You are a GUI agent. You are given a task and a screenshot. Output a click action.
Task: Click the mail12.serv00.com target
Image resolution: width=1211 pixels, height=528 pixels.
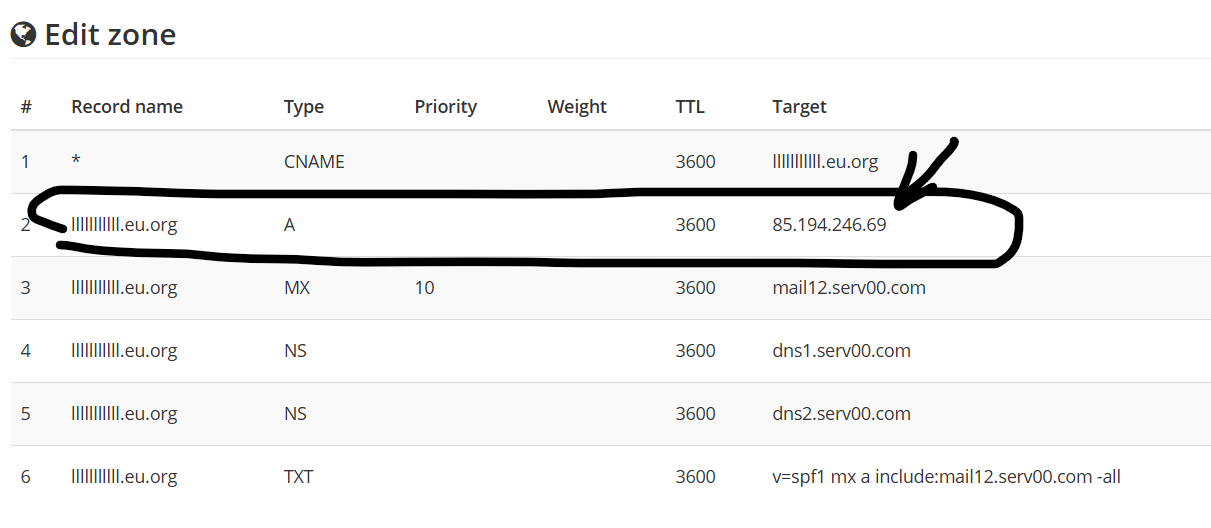tap(849, 288)
